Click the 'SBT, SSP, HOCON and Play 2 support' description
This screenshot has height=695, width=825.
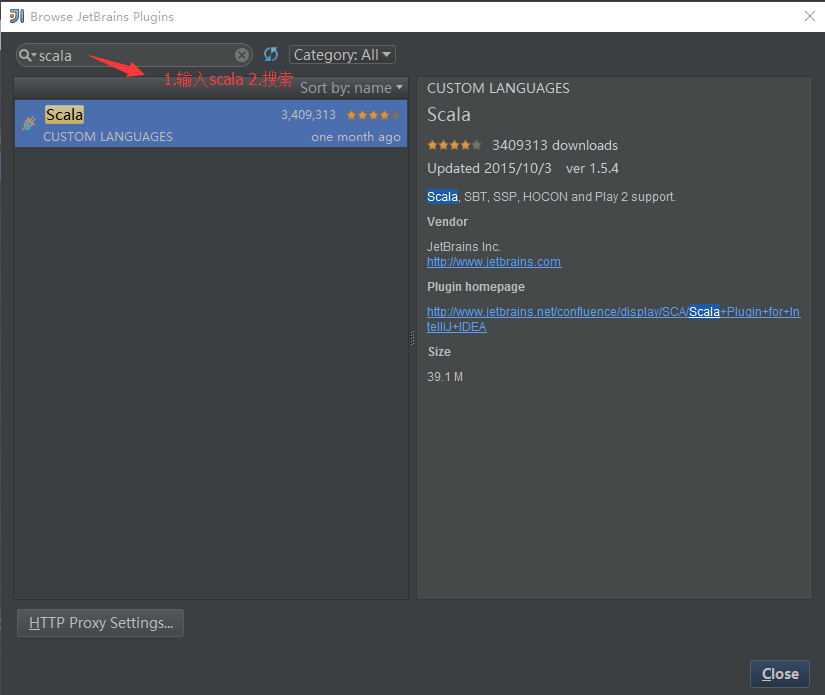[569, 197]
